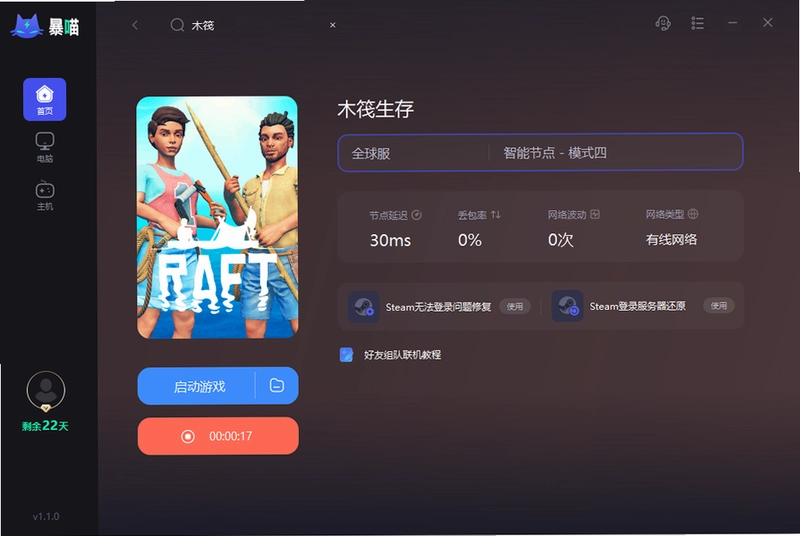The height and width of the screenshot is (536, 800).
Task: Open the 全球服 server region selector
Action: point(414,153)
